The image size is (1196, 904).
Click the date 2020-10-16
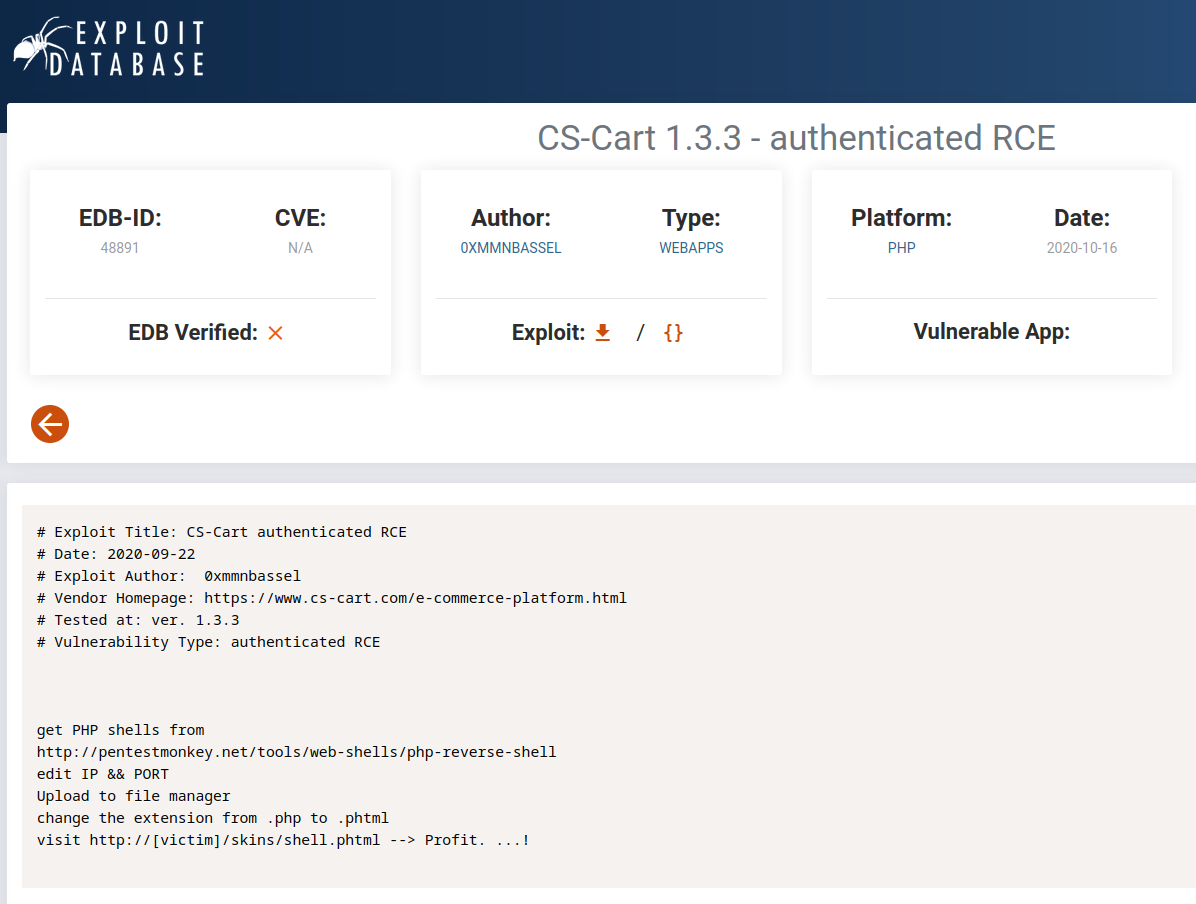1082,248
